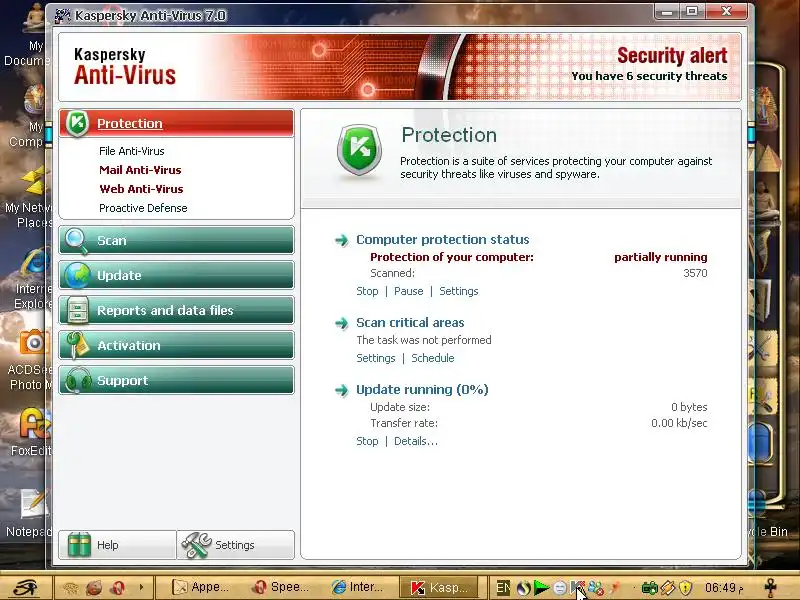Image resolution: width=800 pixels, height=600 pixels.
Task: Click 'You have 6 security threats' message
Action: pyautogui.click(x=649, y=76)
